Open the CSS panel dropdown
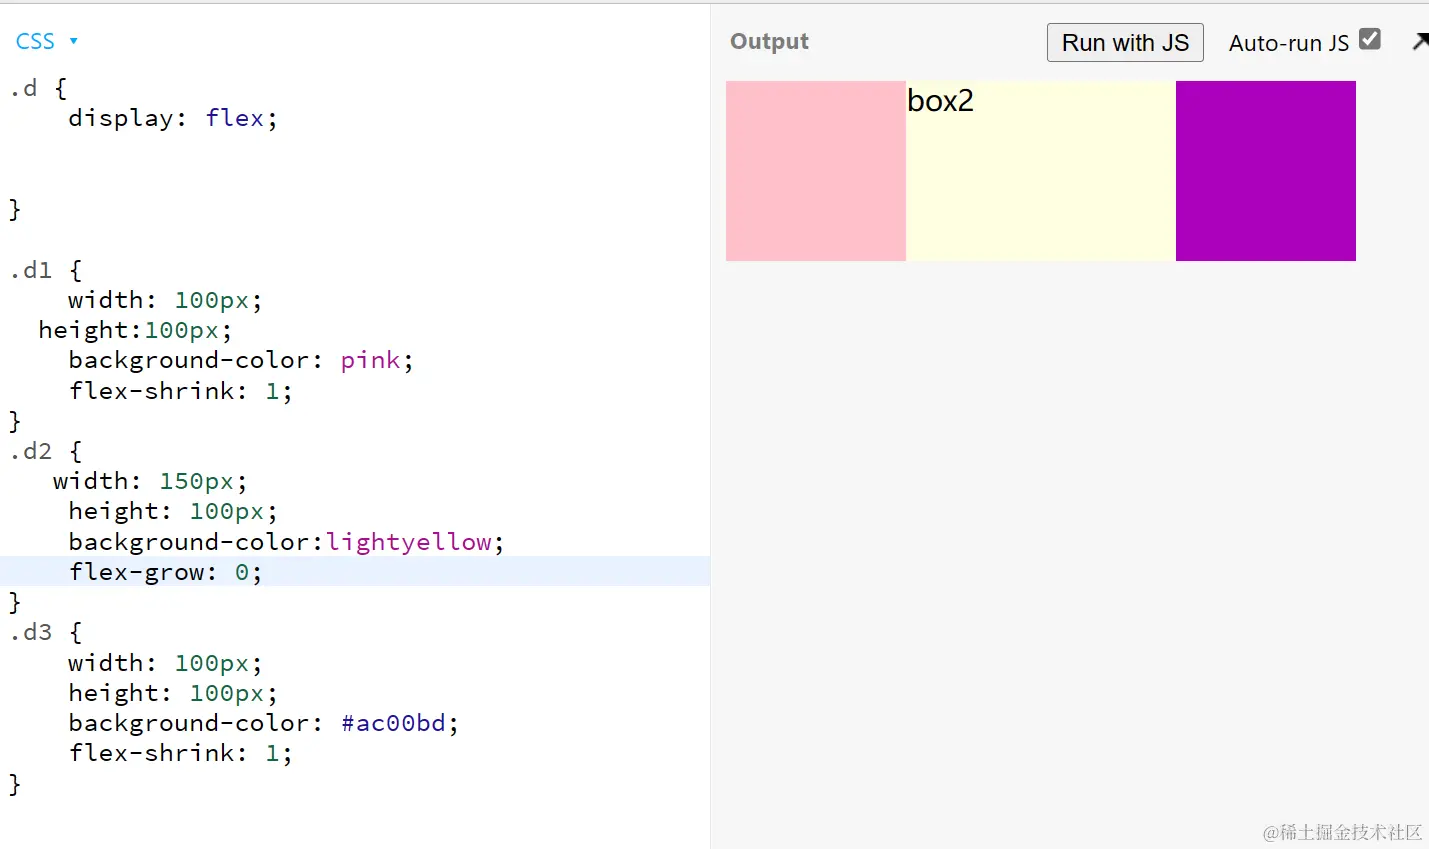The height and width of the screenshot is (849, 1429). 46,41
